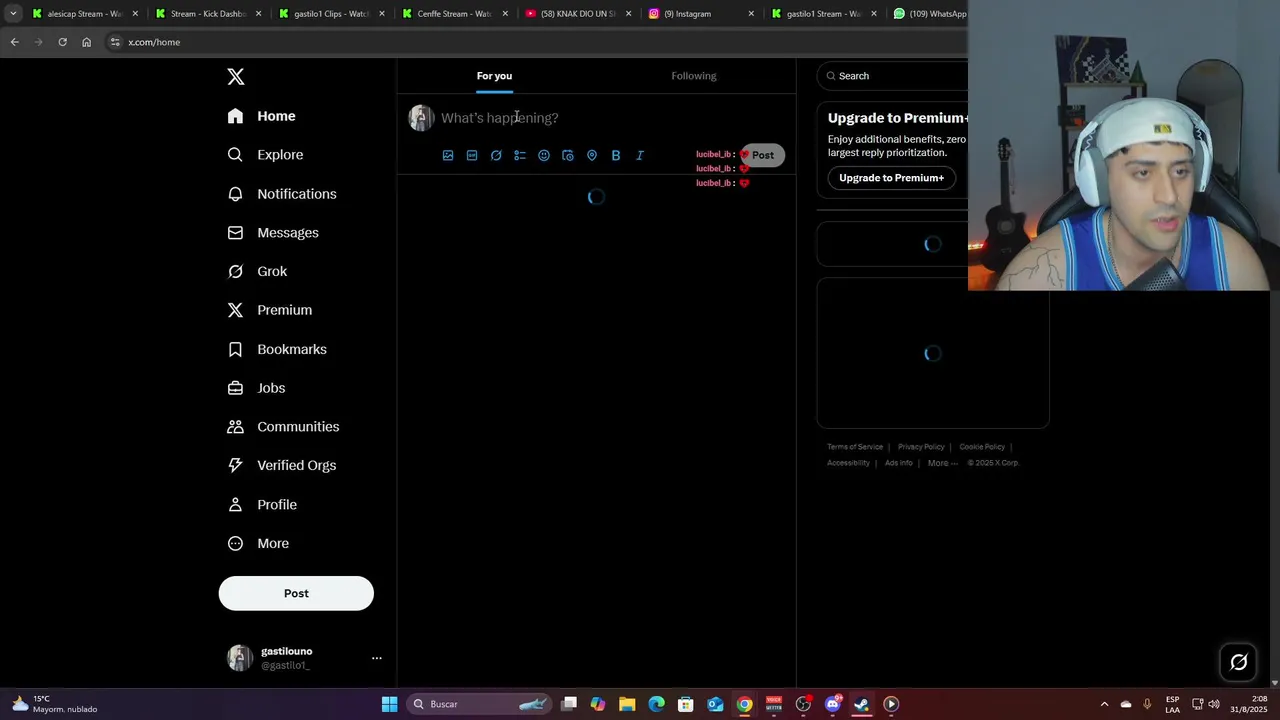Switch to the For you tab
This screenshot has height=720, width=1280.
(x=494, y=76)
